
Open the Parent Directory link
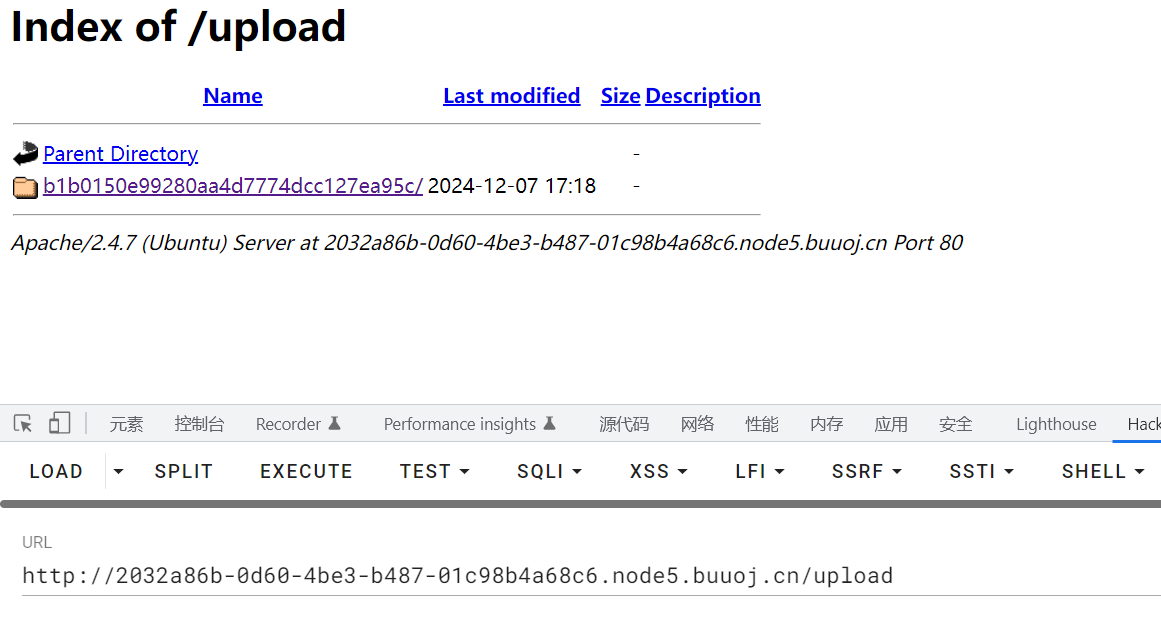[x=120, y=154]
